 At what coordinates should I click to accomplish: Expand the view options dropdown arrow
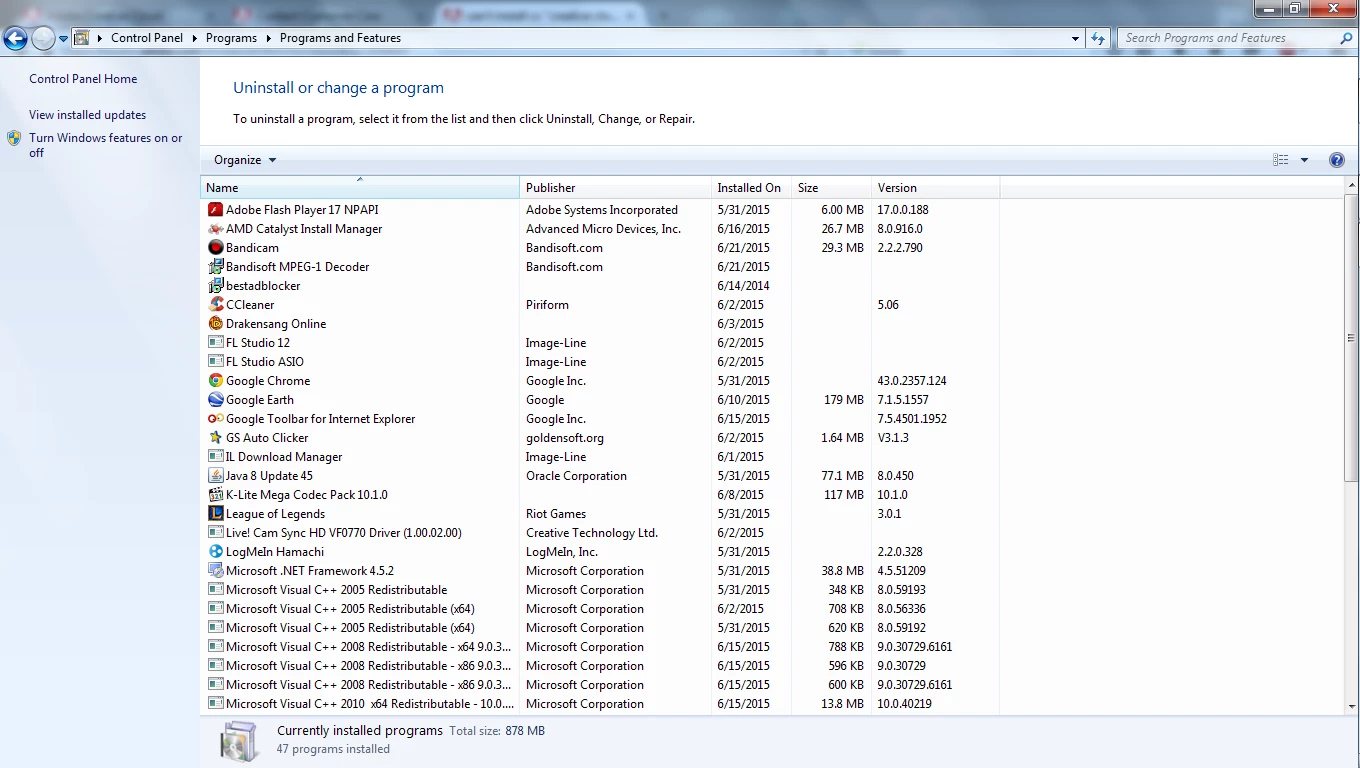coord(1304,160)
